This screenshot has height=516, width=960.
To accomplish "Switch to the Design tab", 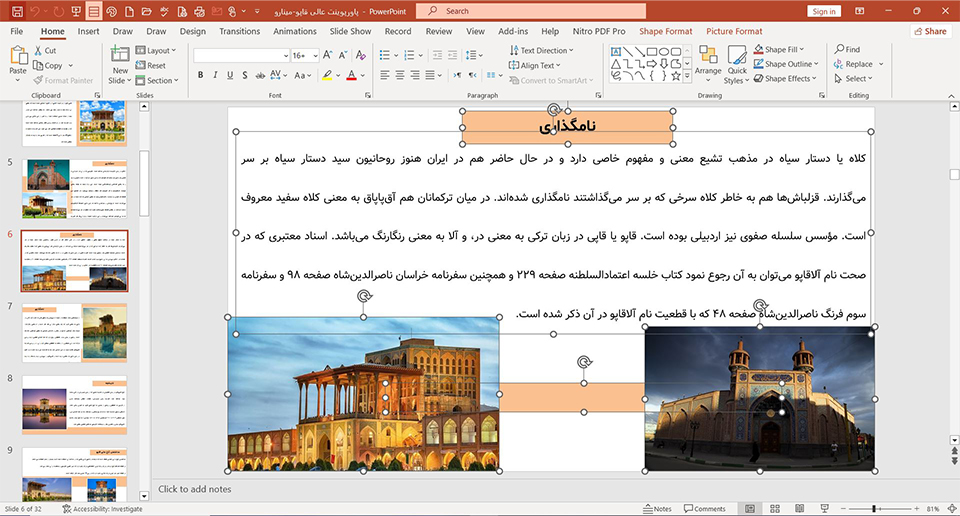I will click(x=193, y=31).
